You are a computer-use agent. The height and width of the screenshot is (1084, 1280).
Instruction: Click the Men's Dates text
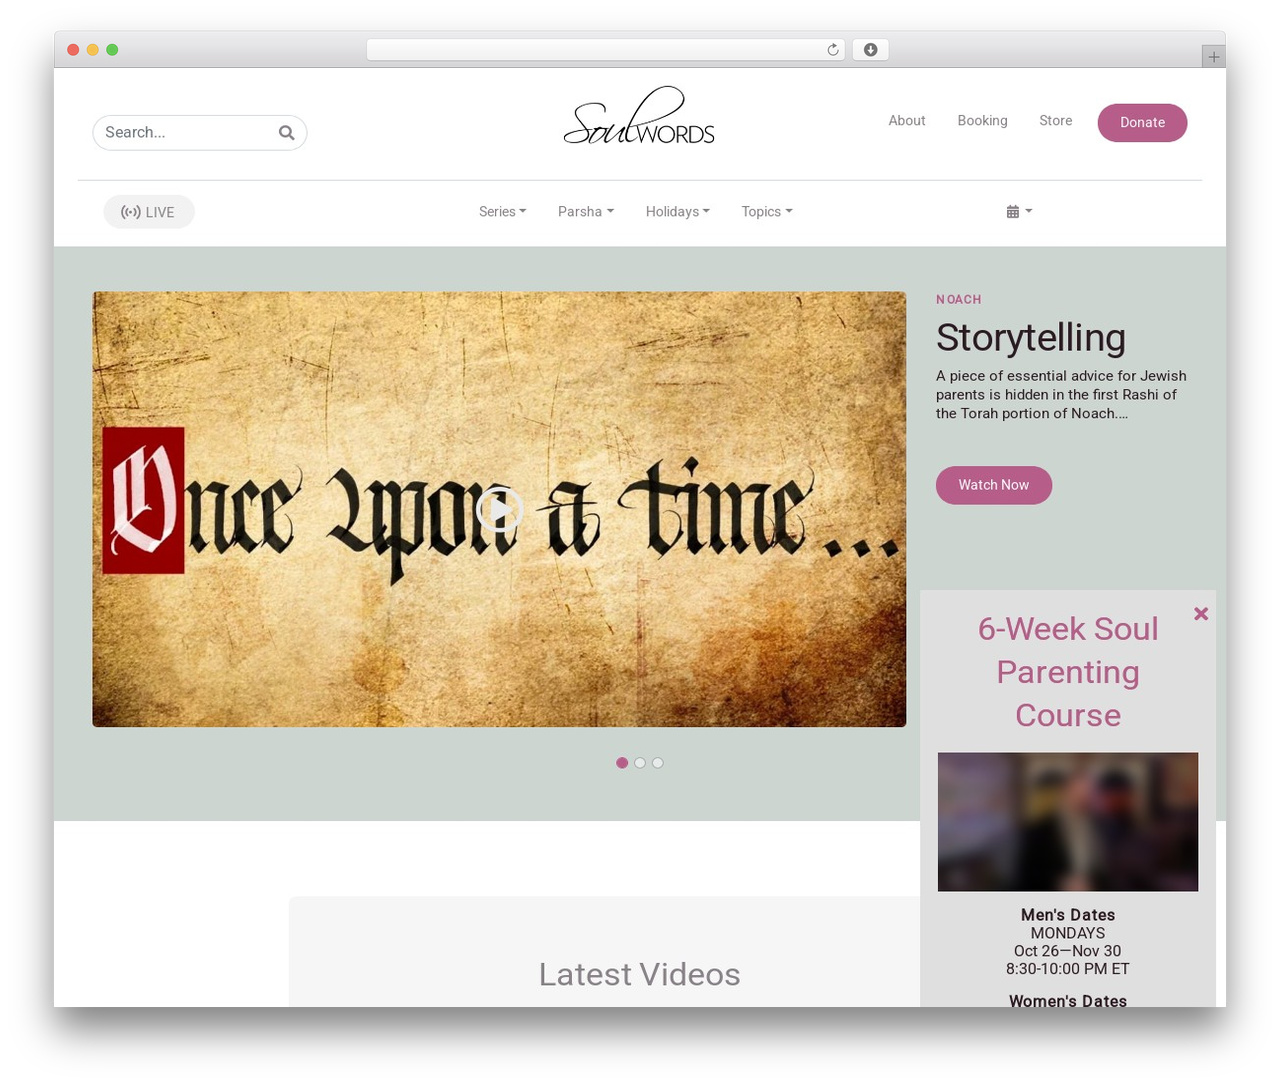(1068, 915)
